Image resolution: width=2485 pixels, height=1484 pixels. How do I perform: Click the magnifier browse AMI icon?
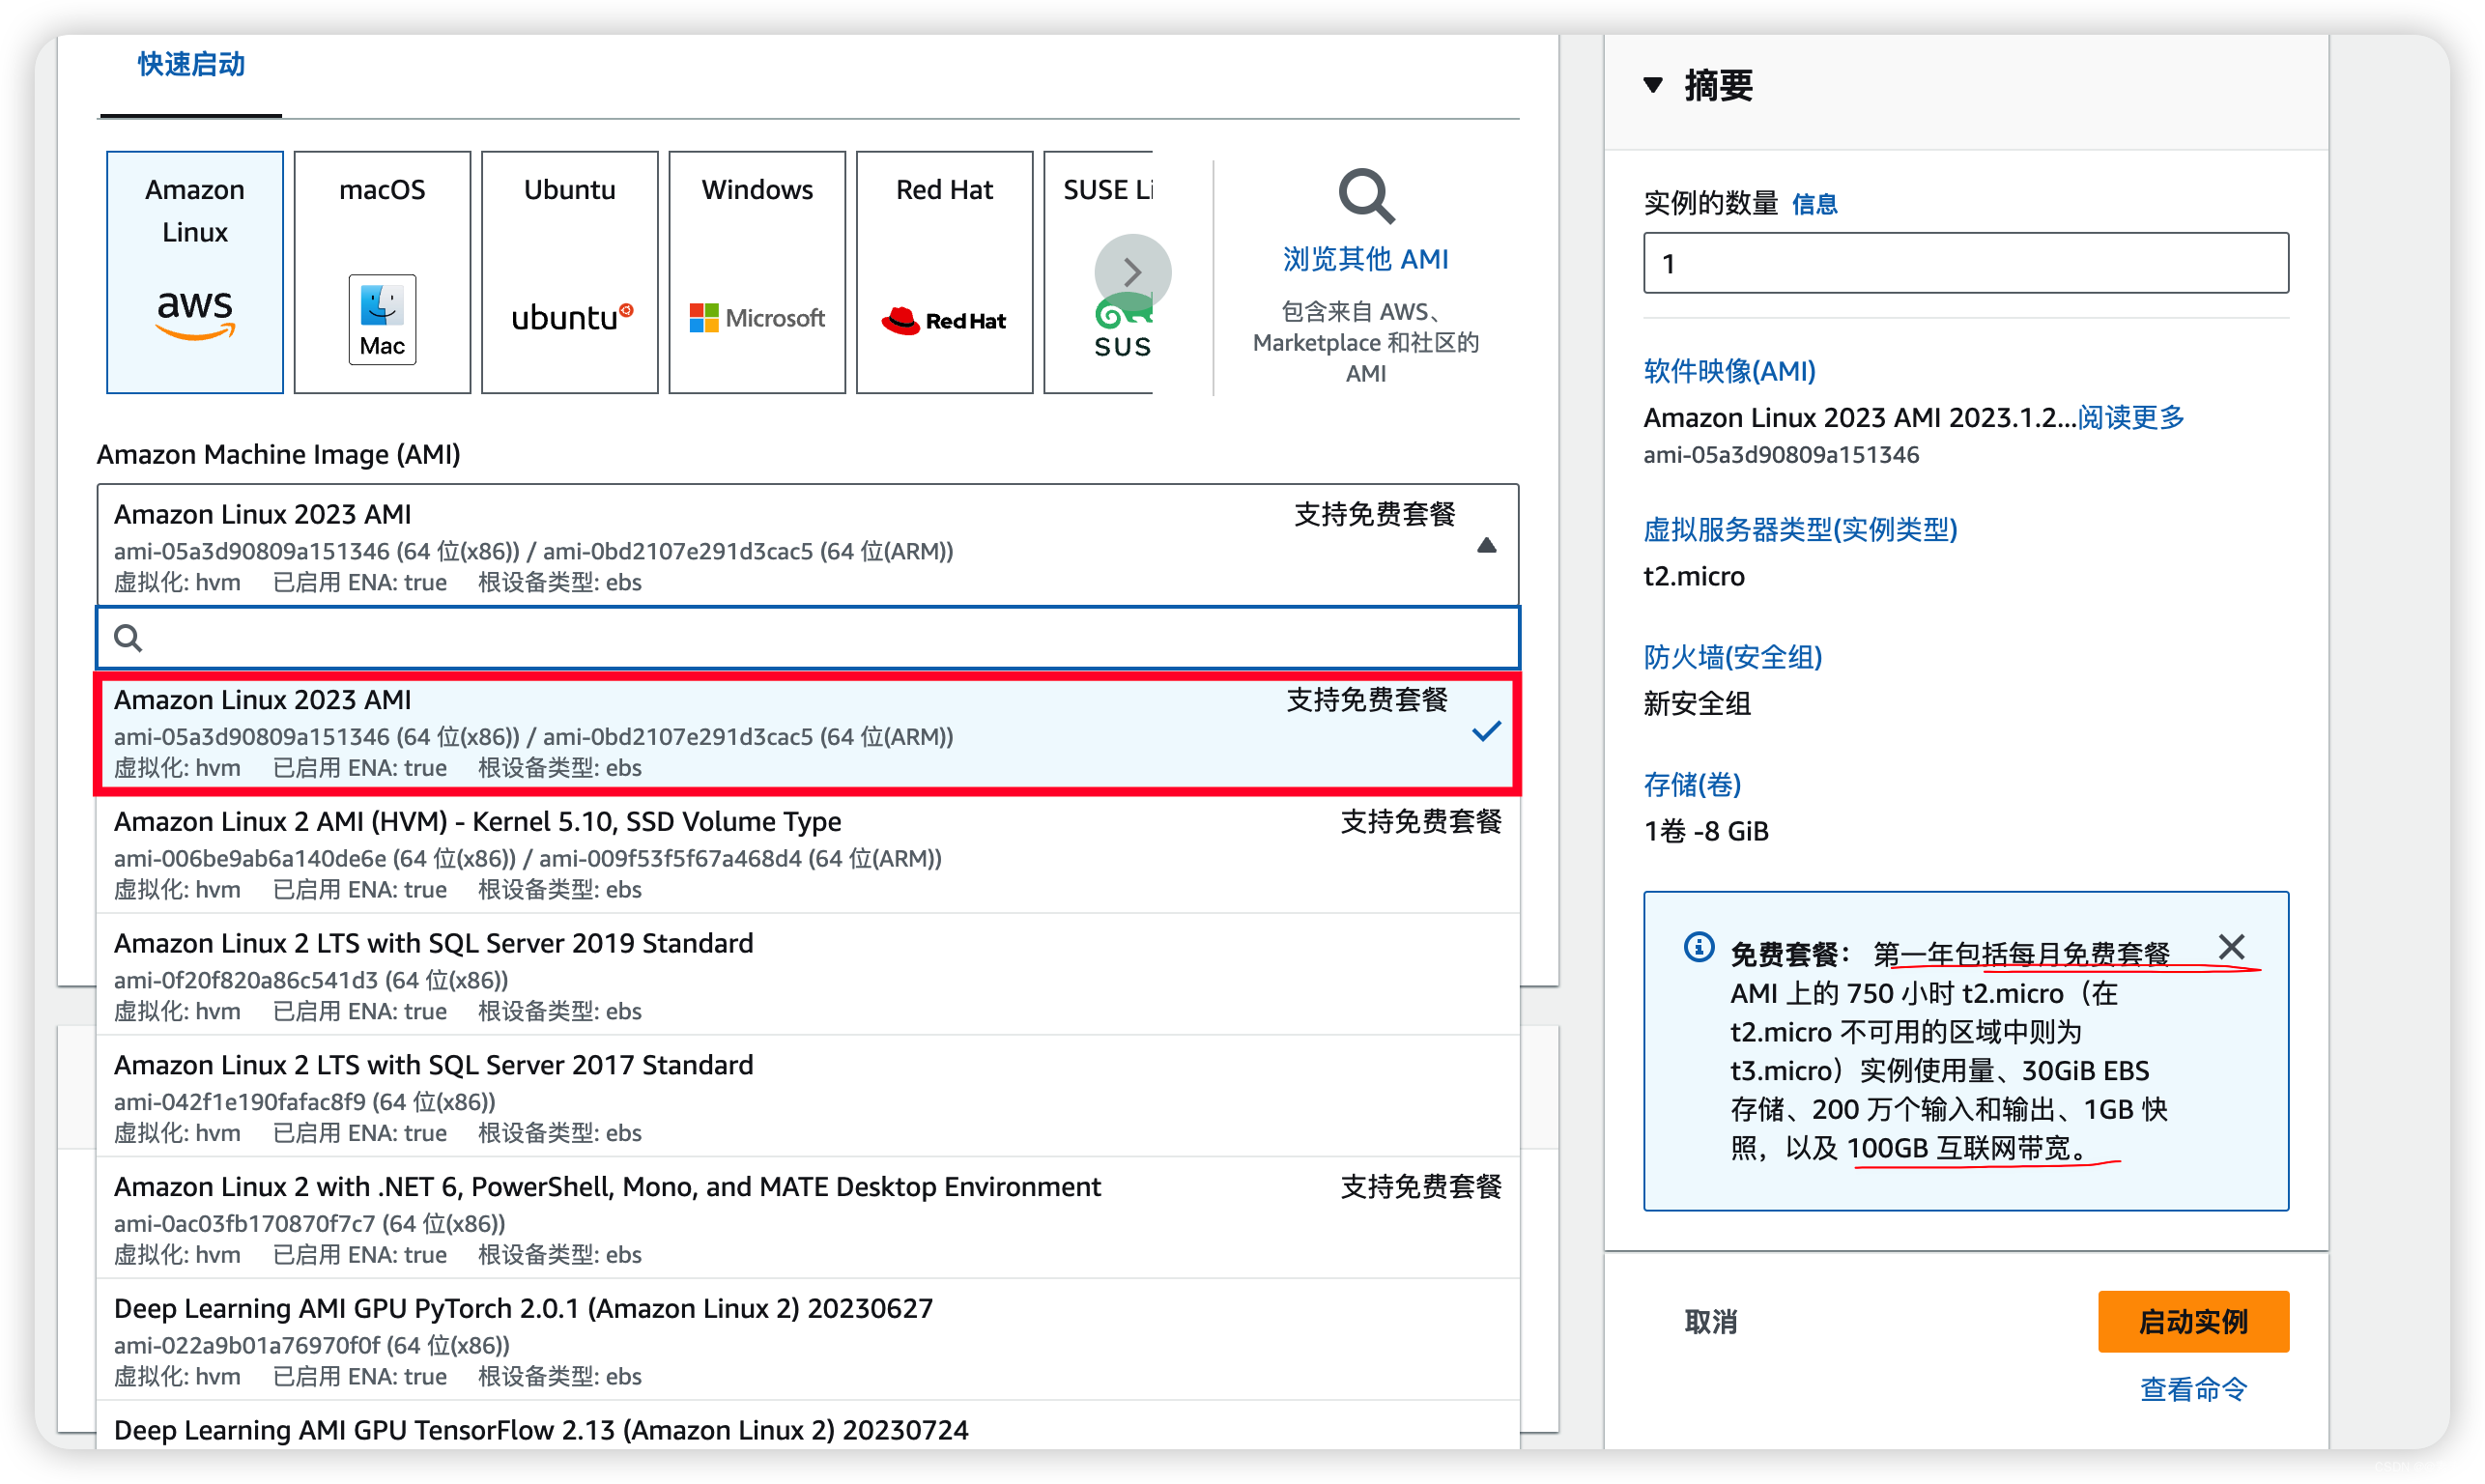[1365, 196]
